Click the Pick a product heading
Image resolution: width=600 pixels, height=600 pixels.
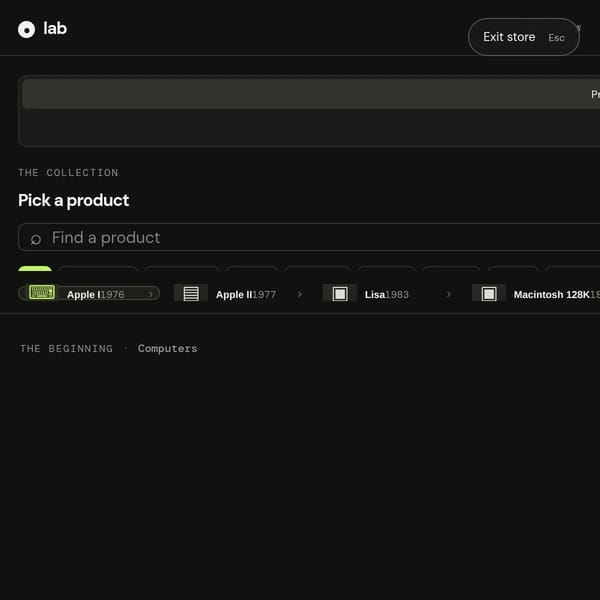coord(73,200)
